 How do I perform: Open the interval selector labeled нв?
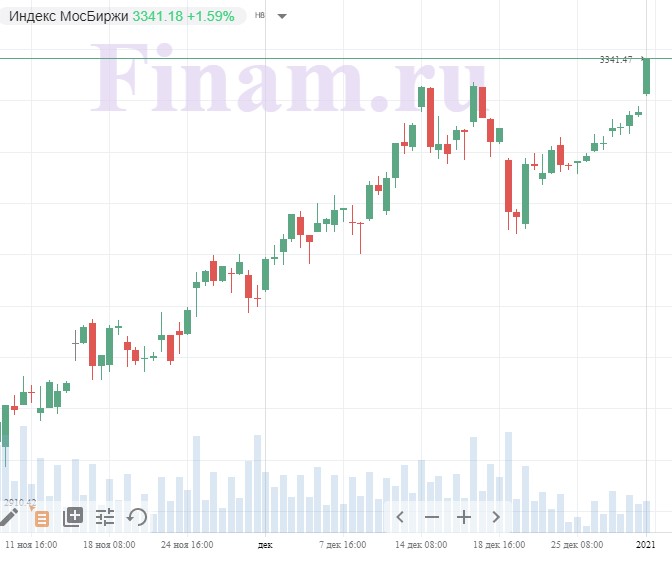coord(260,15)
